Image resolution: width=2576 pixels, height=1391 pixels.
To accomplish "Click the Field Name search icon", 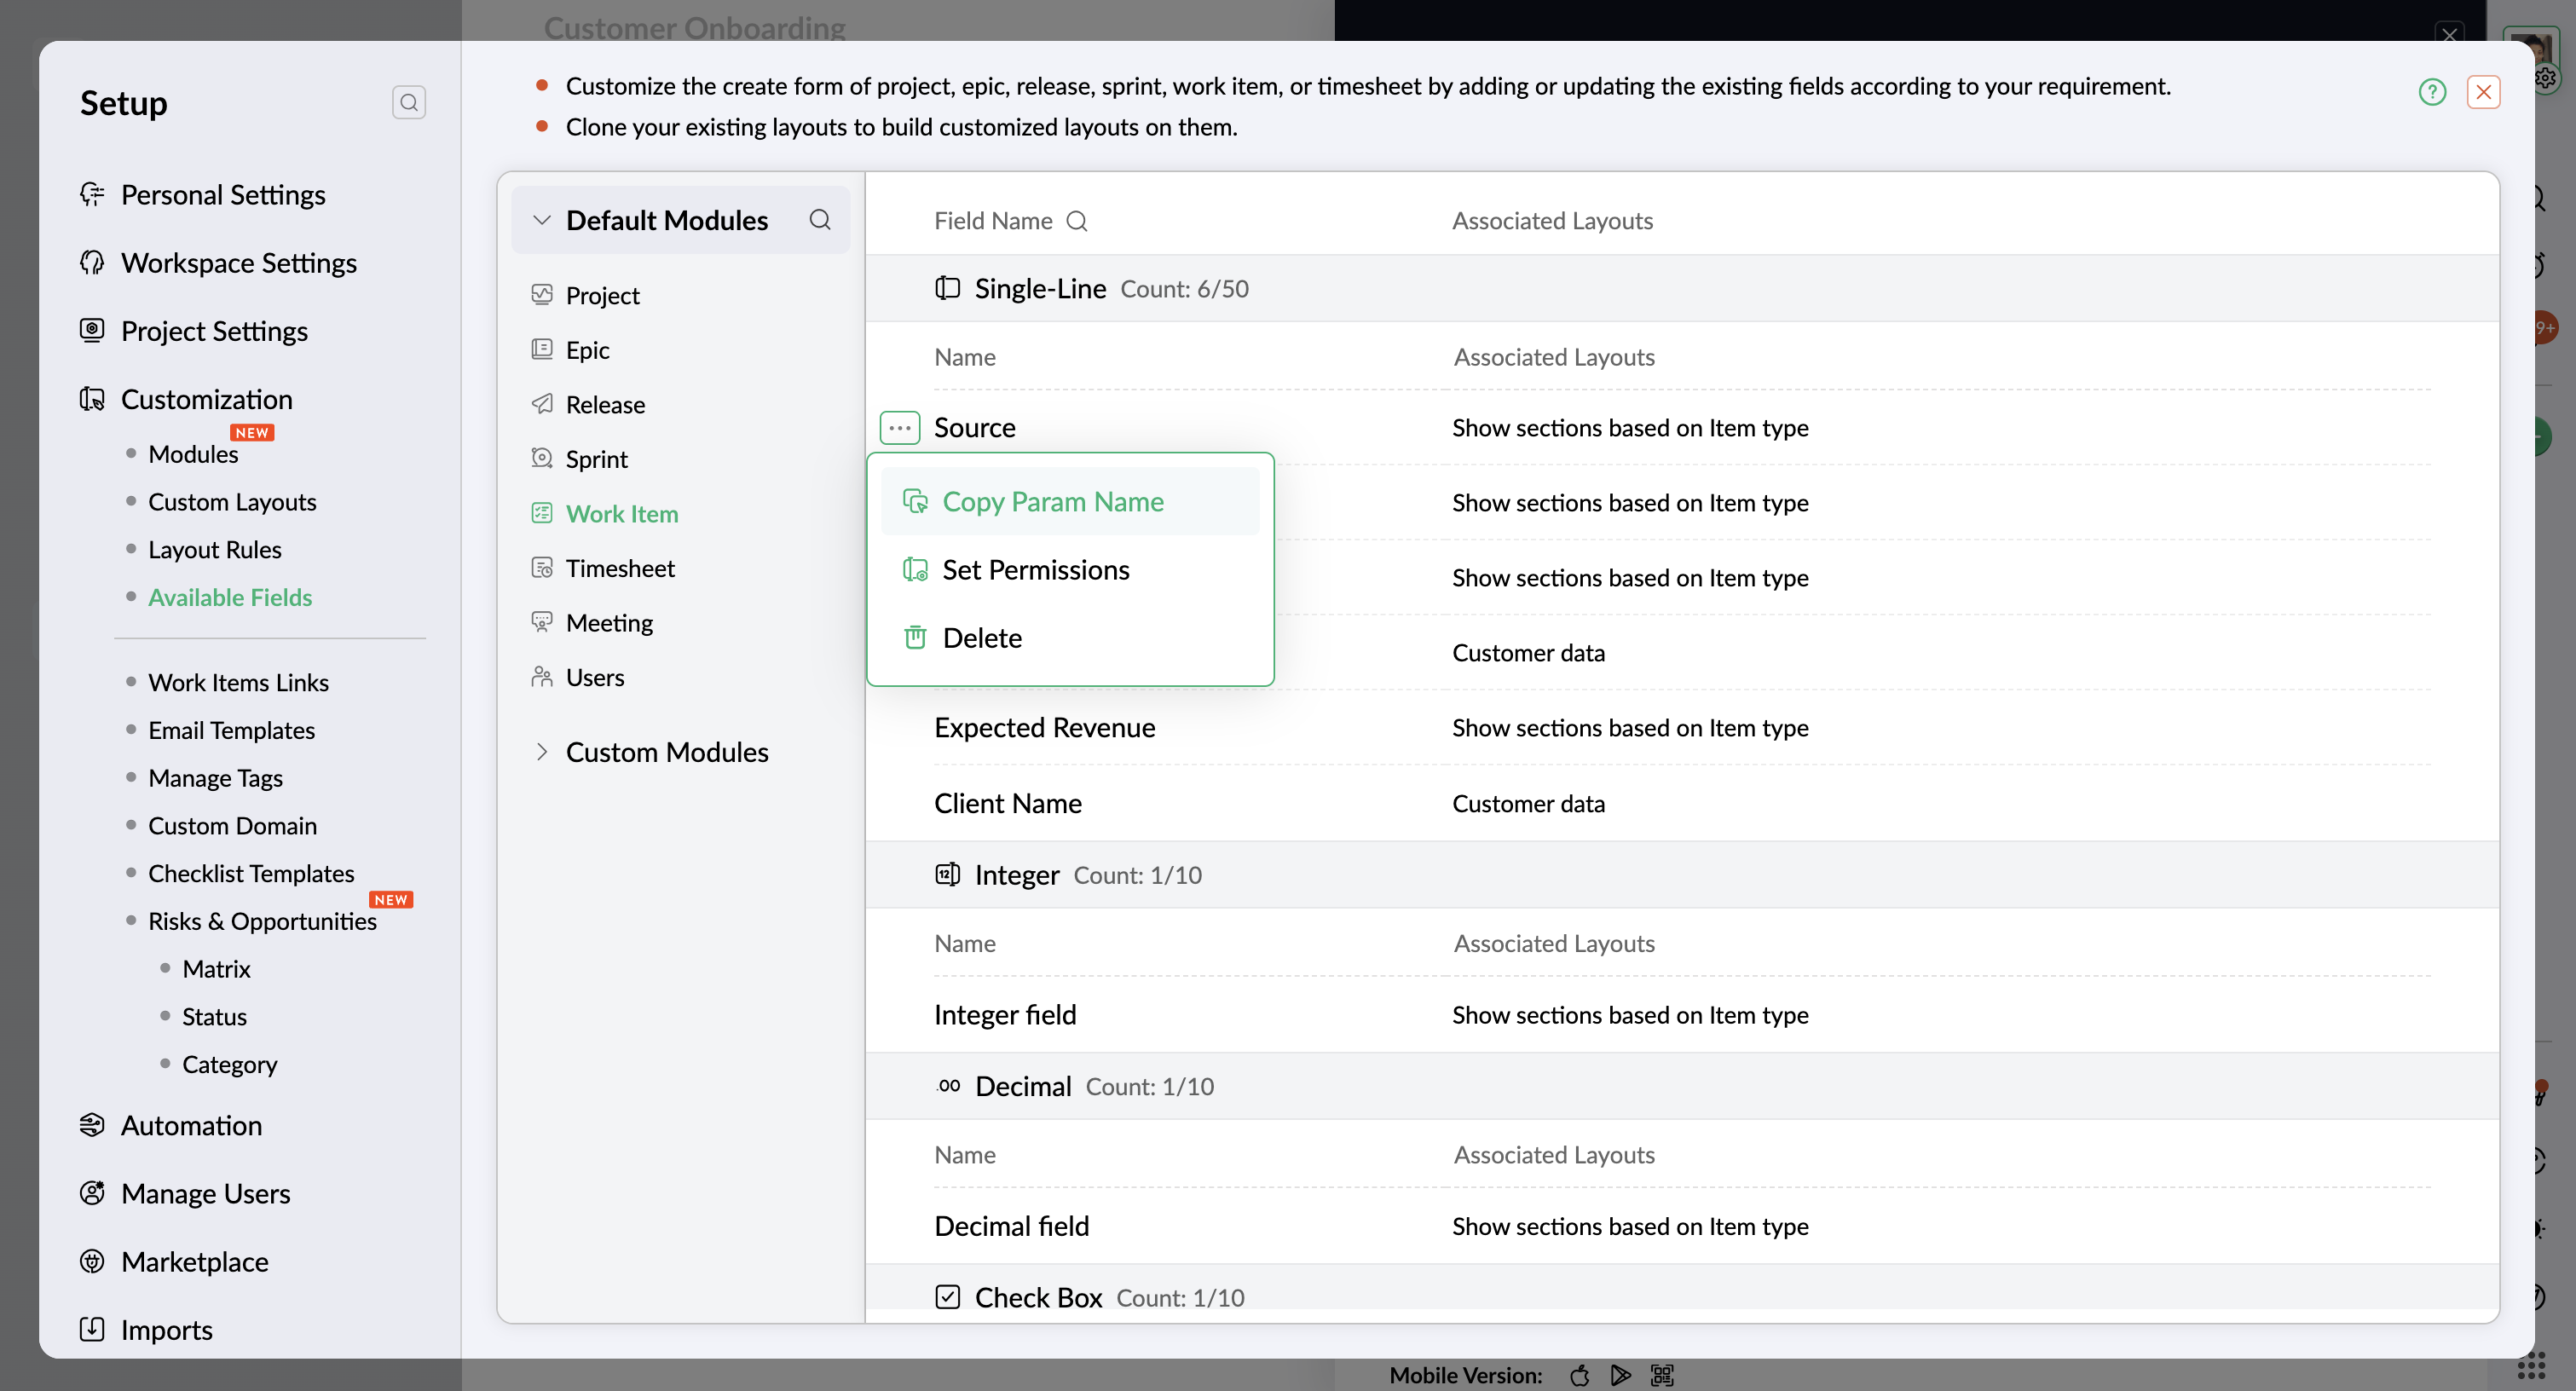I will [1077, 221].
